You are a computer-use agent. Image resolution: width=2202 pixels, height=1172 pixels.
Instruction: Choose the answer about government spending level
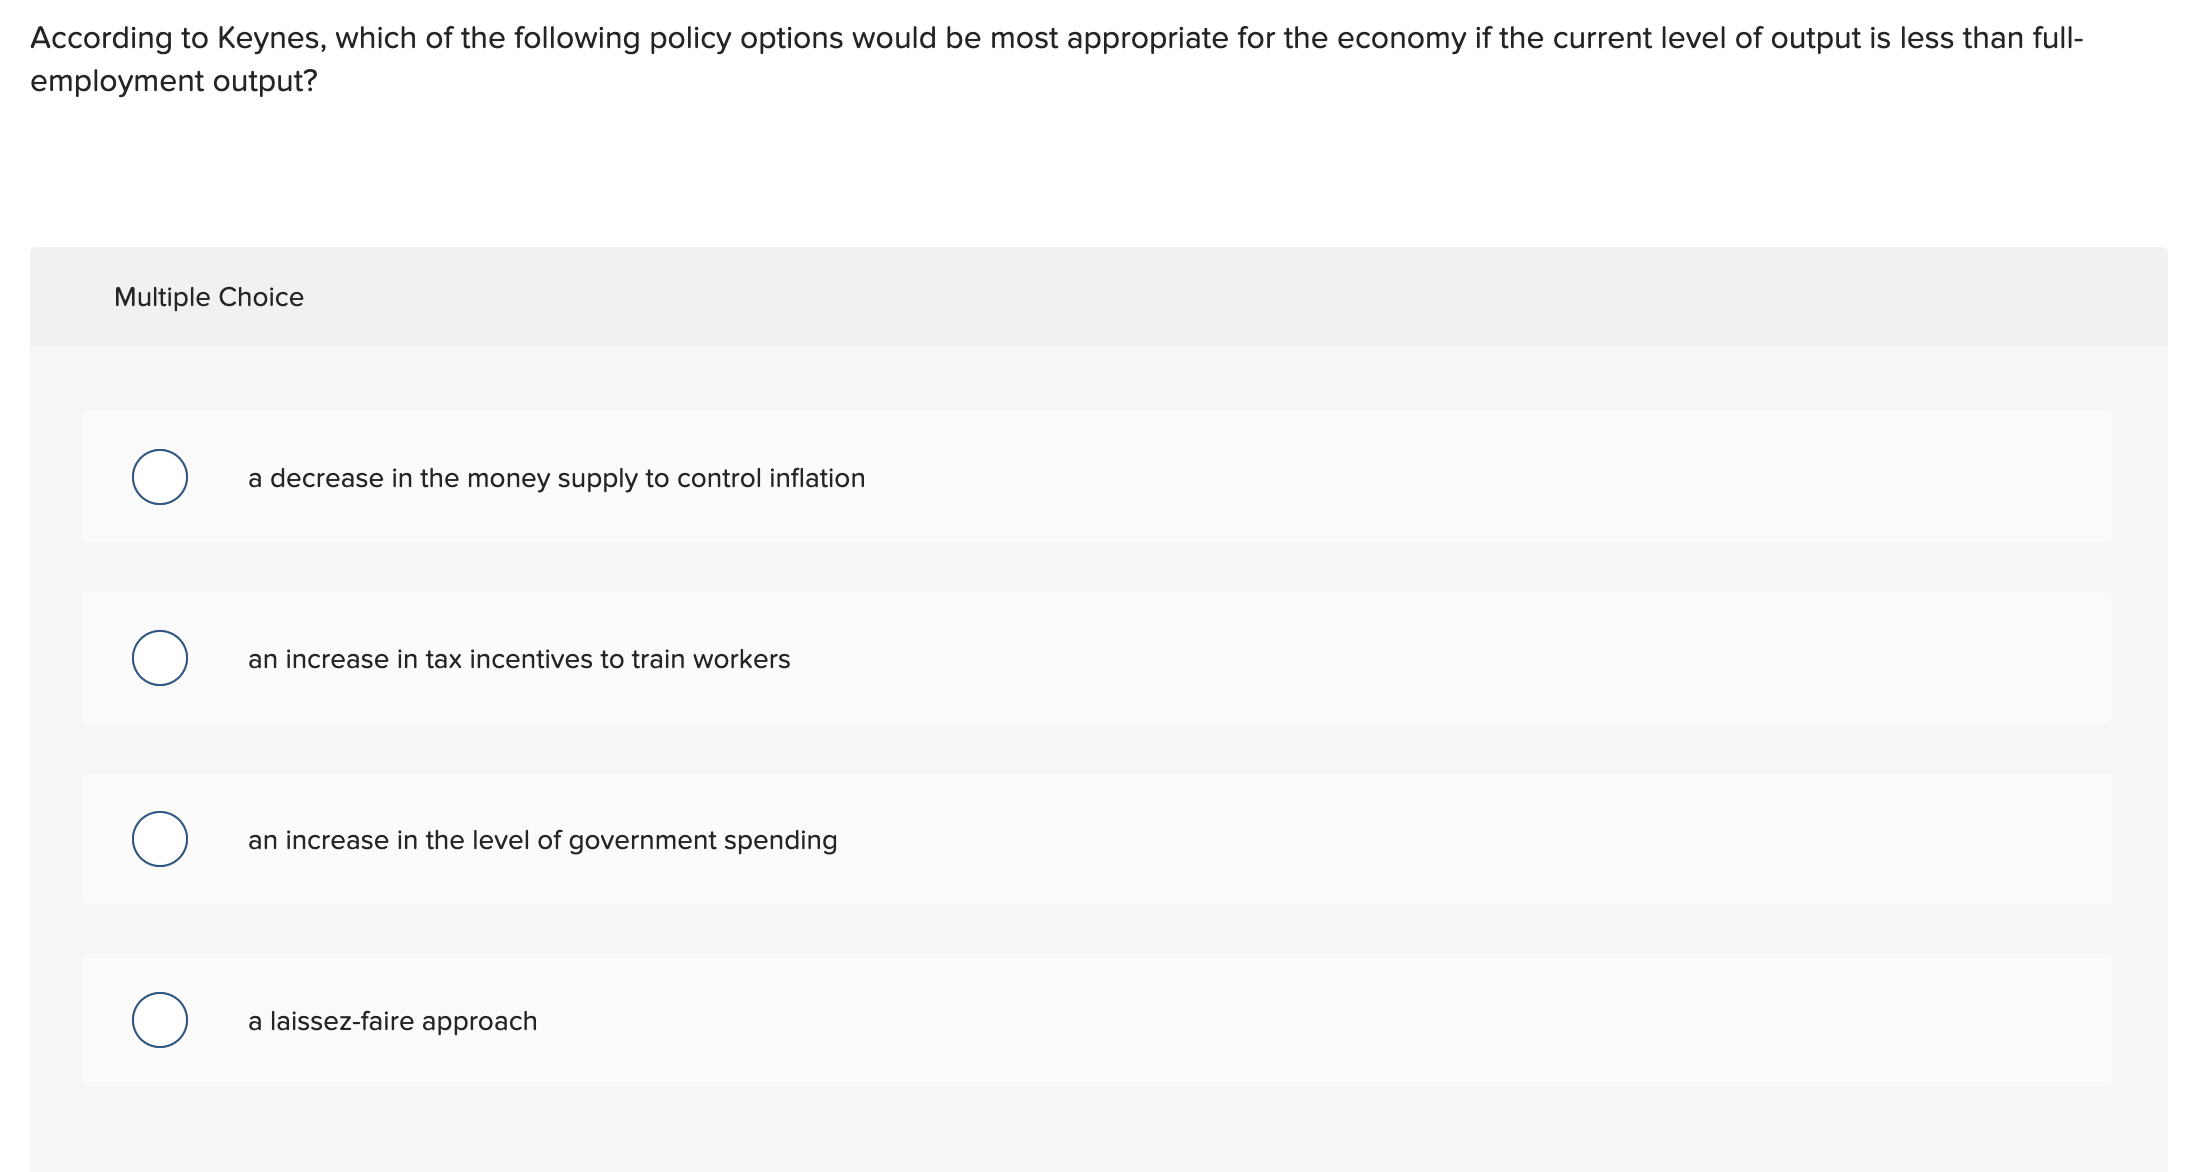pos(542,839)
